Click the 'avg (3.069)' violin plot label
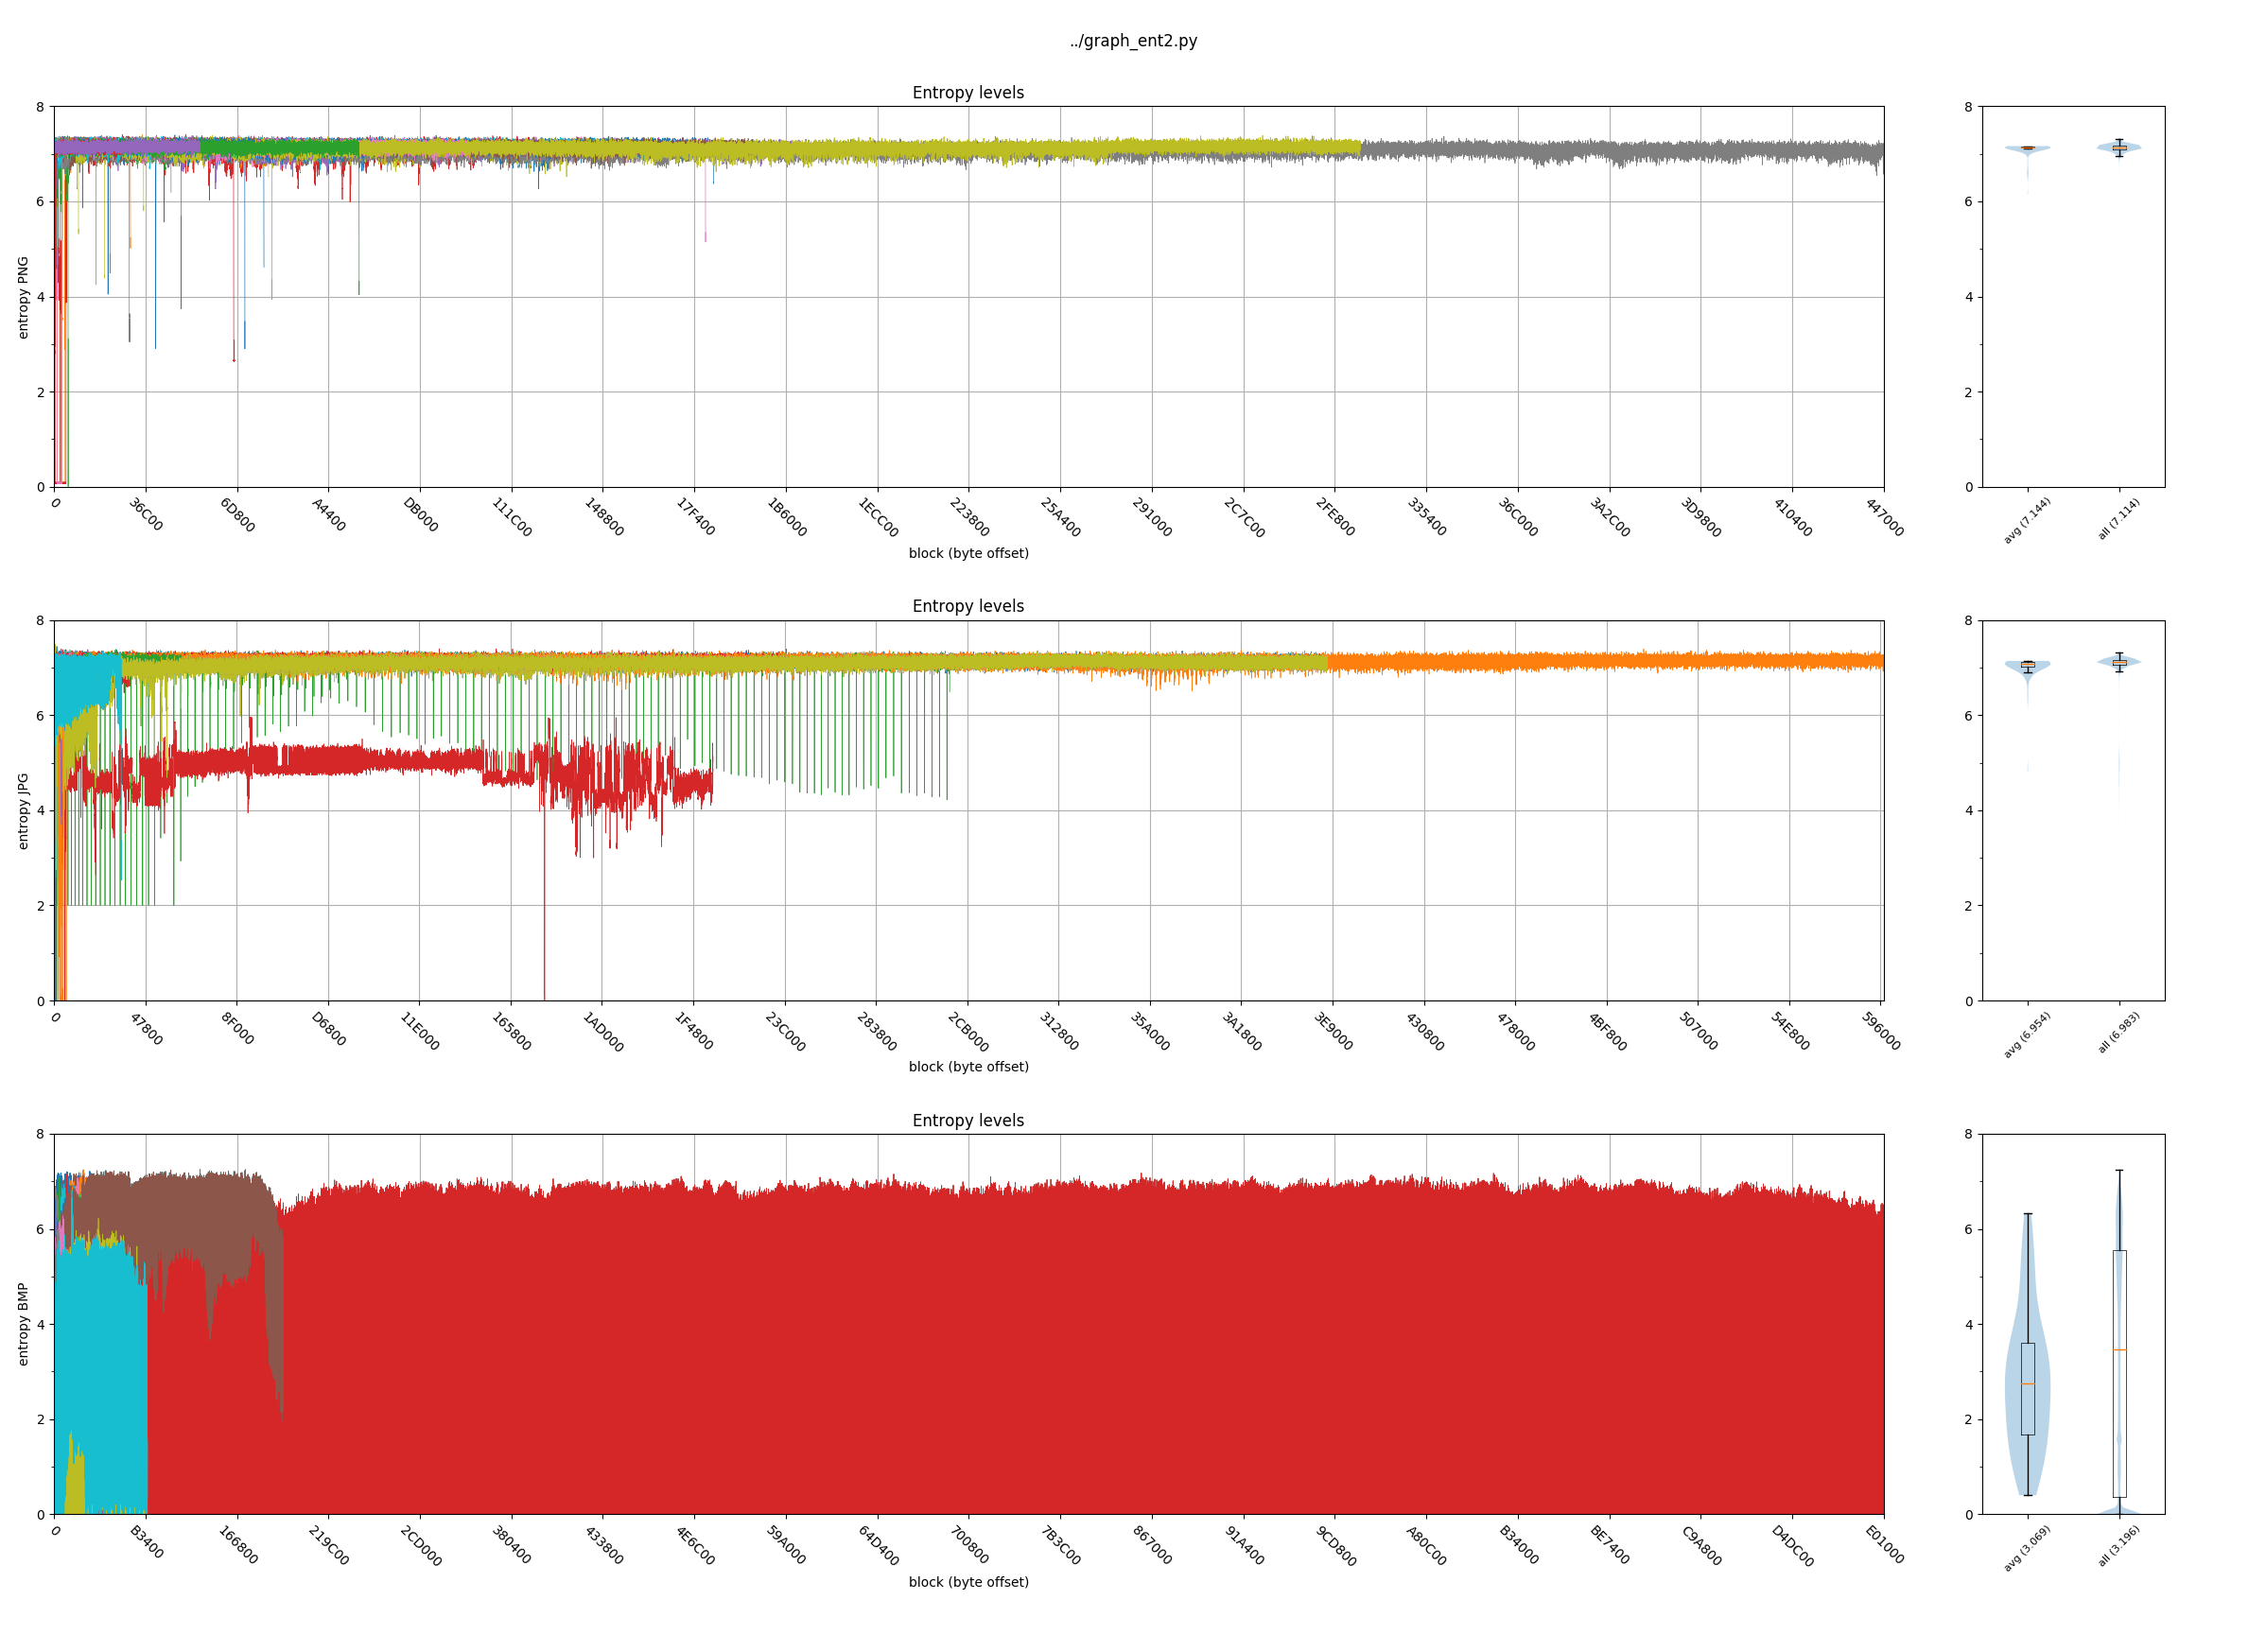The width and height of the screenshot is (2266, 1652). tap(2026, 1548)
